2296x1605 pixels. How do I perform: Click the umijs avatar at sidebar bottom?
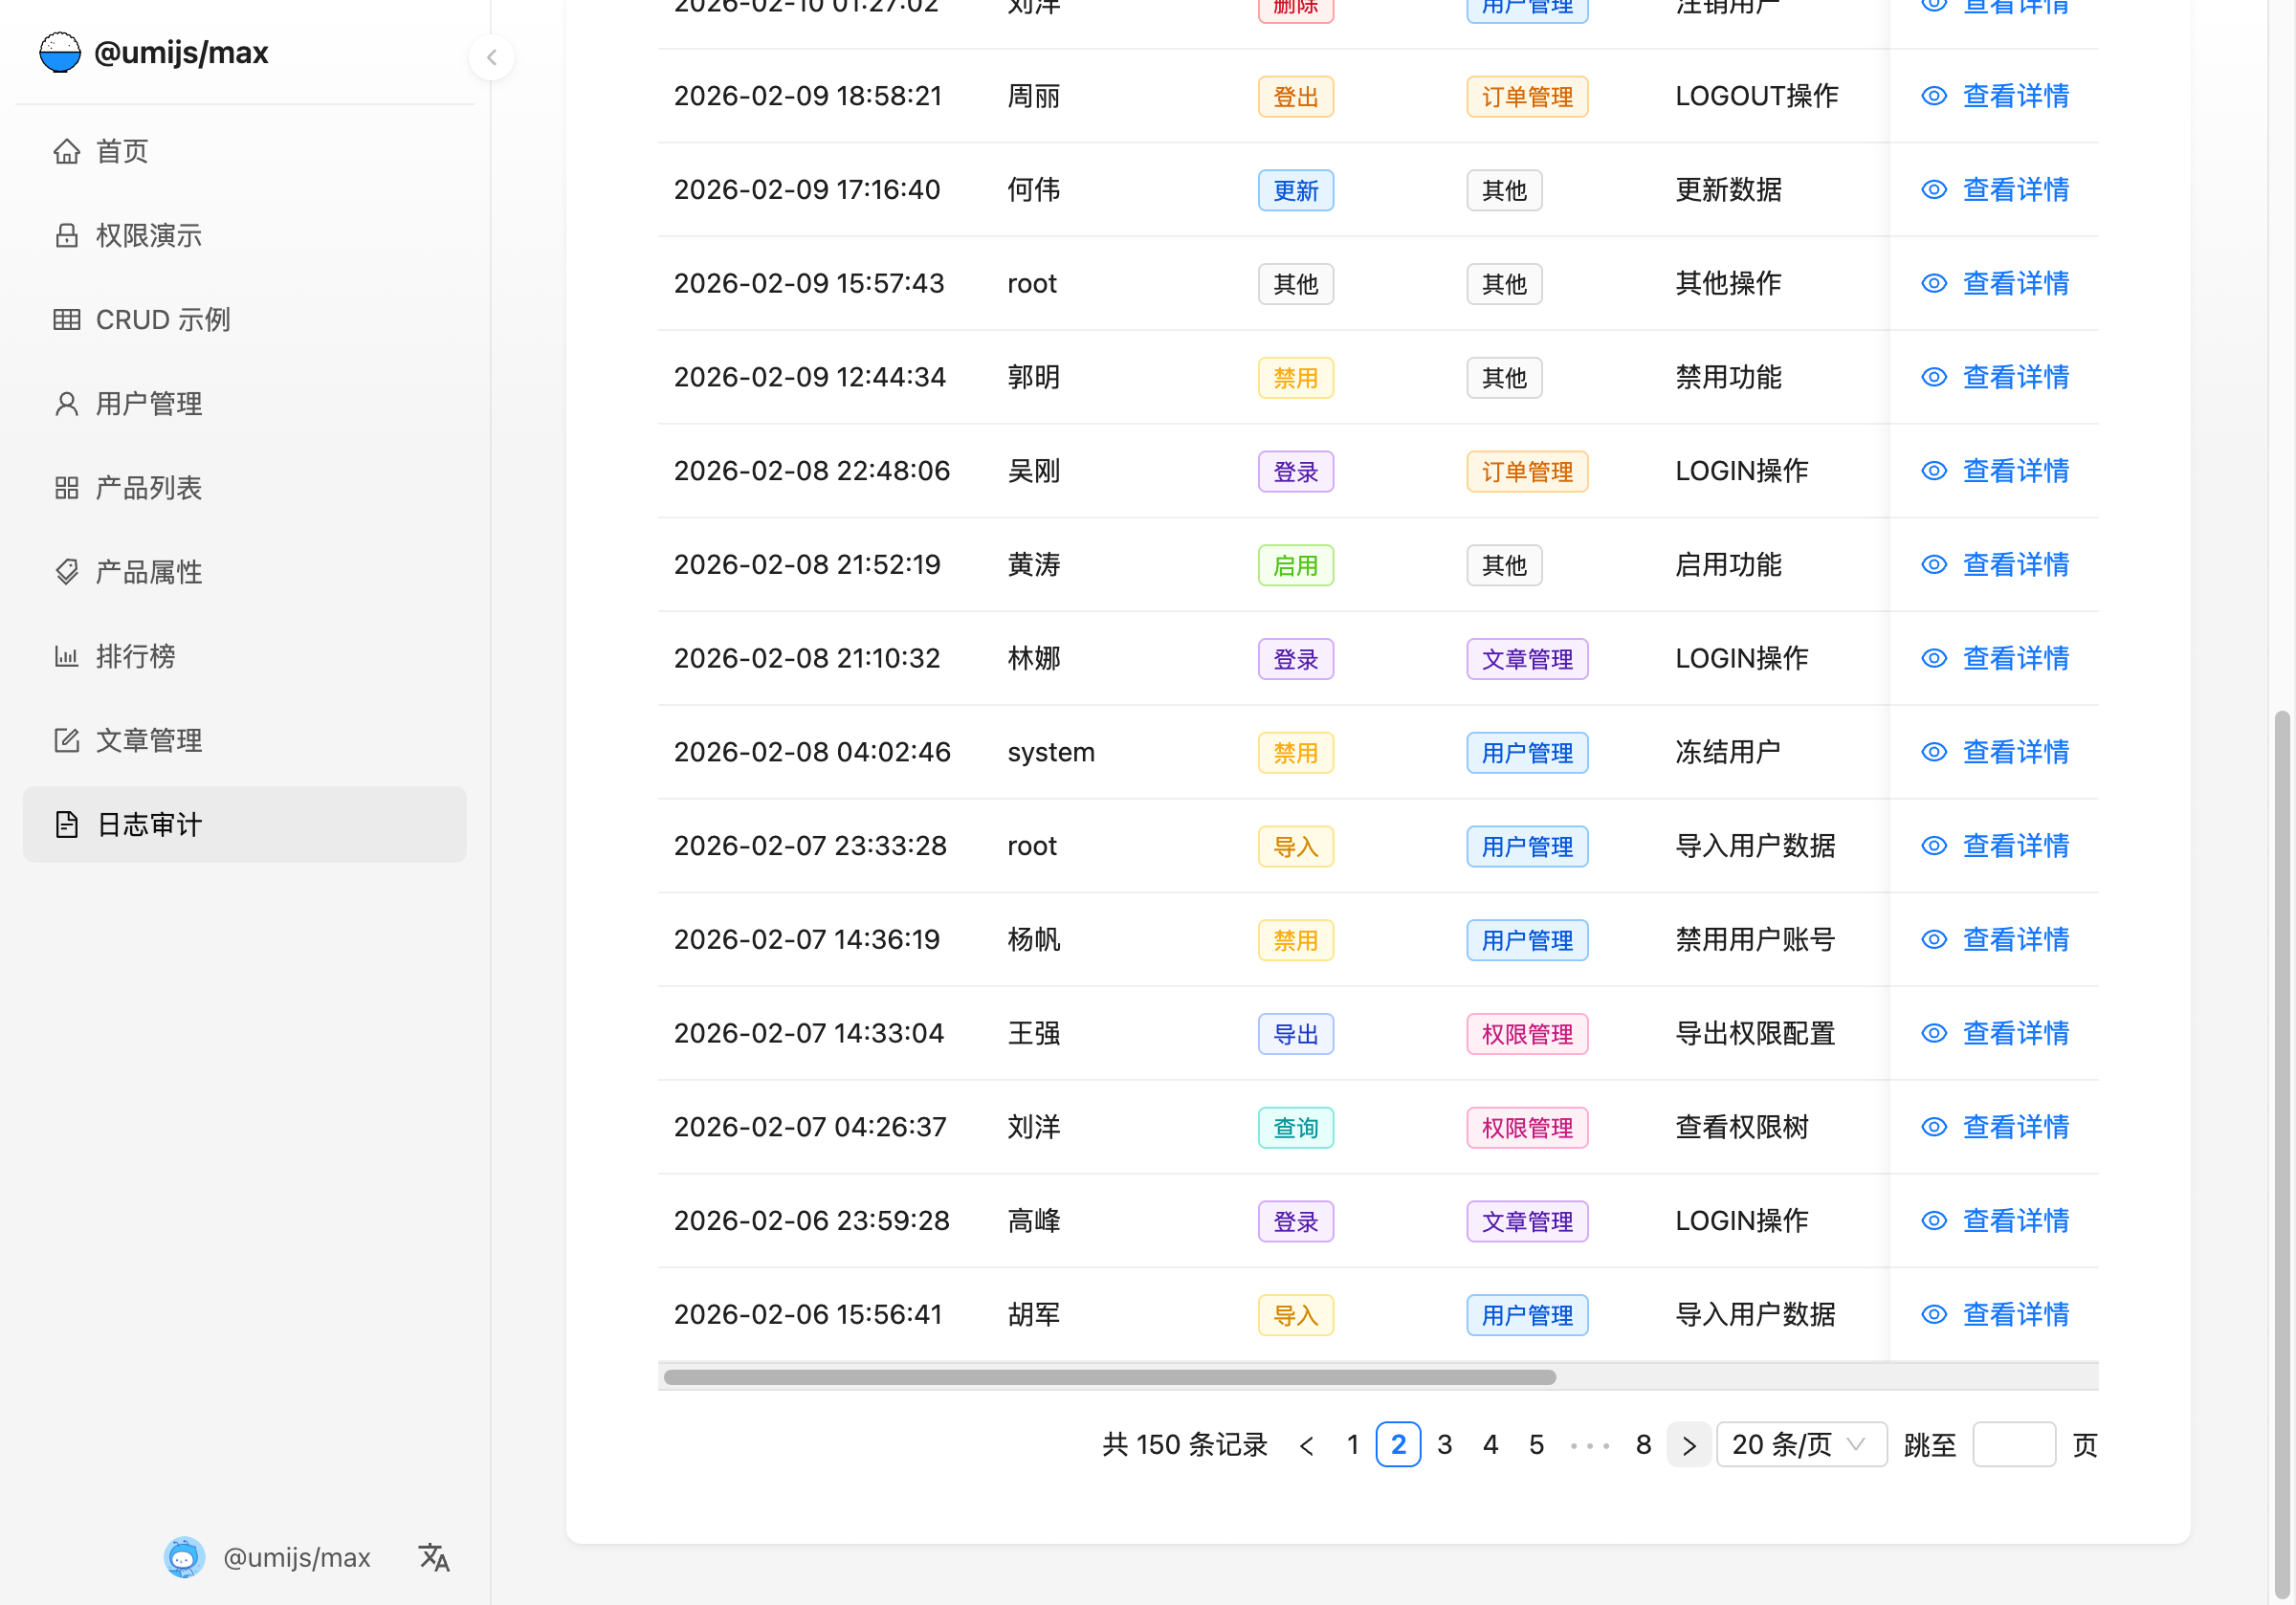tap(184, 1556)
